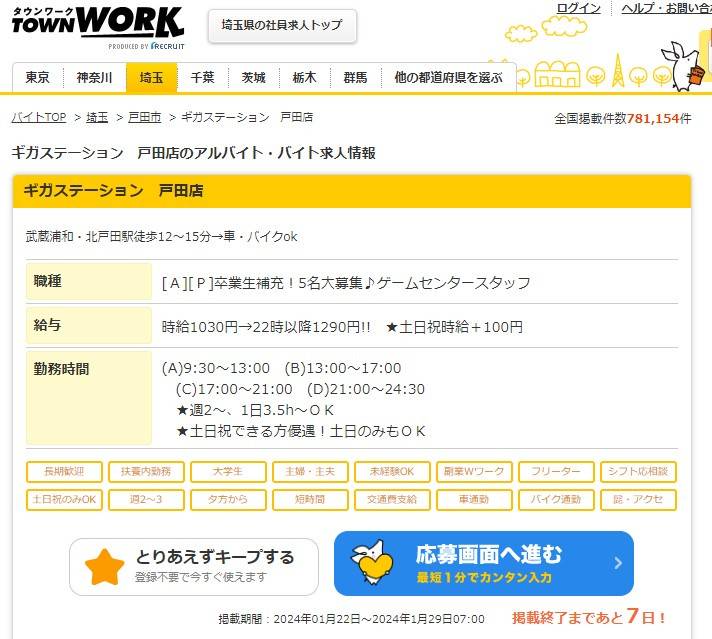Click the バイク通勤 tag

(x=556, y=499)
